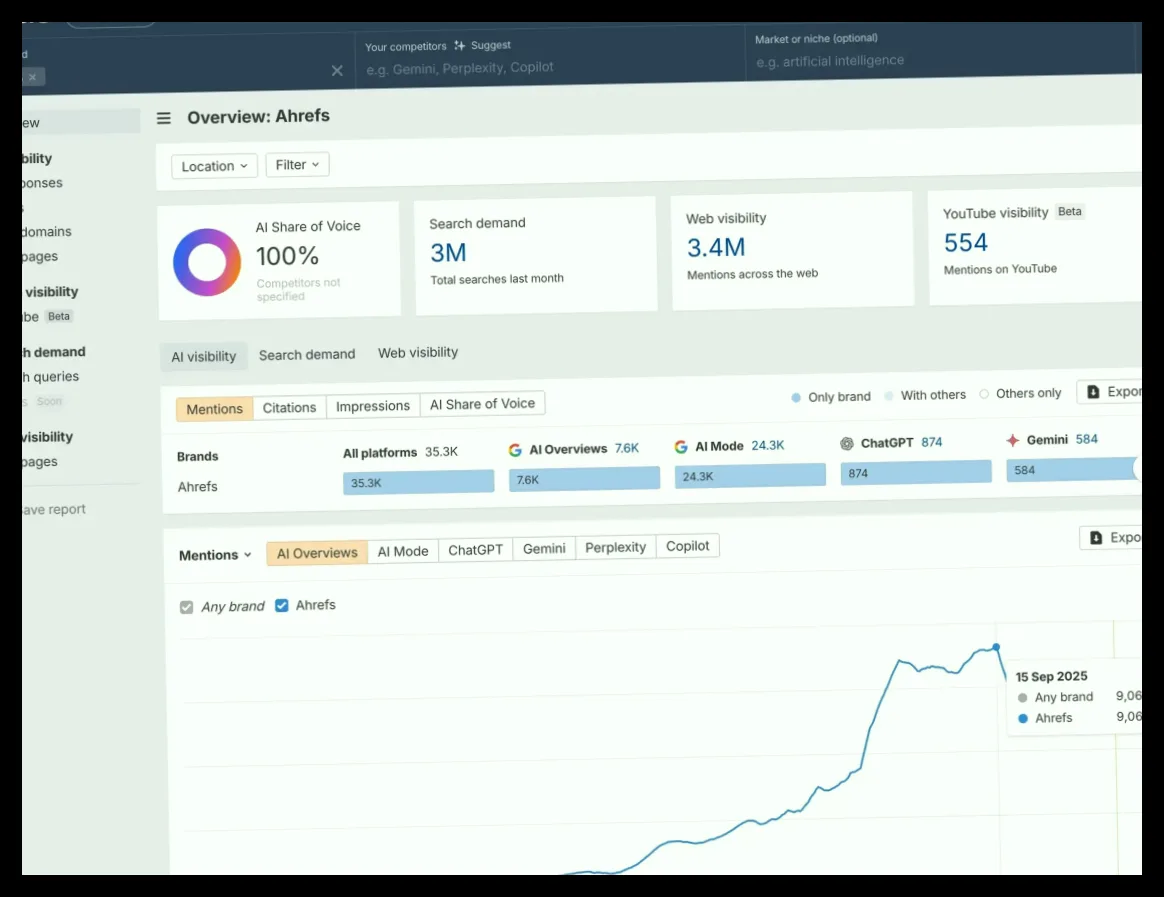This screenshot has height=897, width=1164.
Task: Show AI Mode data in the chart
Action: [x=403, y=552]
